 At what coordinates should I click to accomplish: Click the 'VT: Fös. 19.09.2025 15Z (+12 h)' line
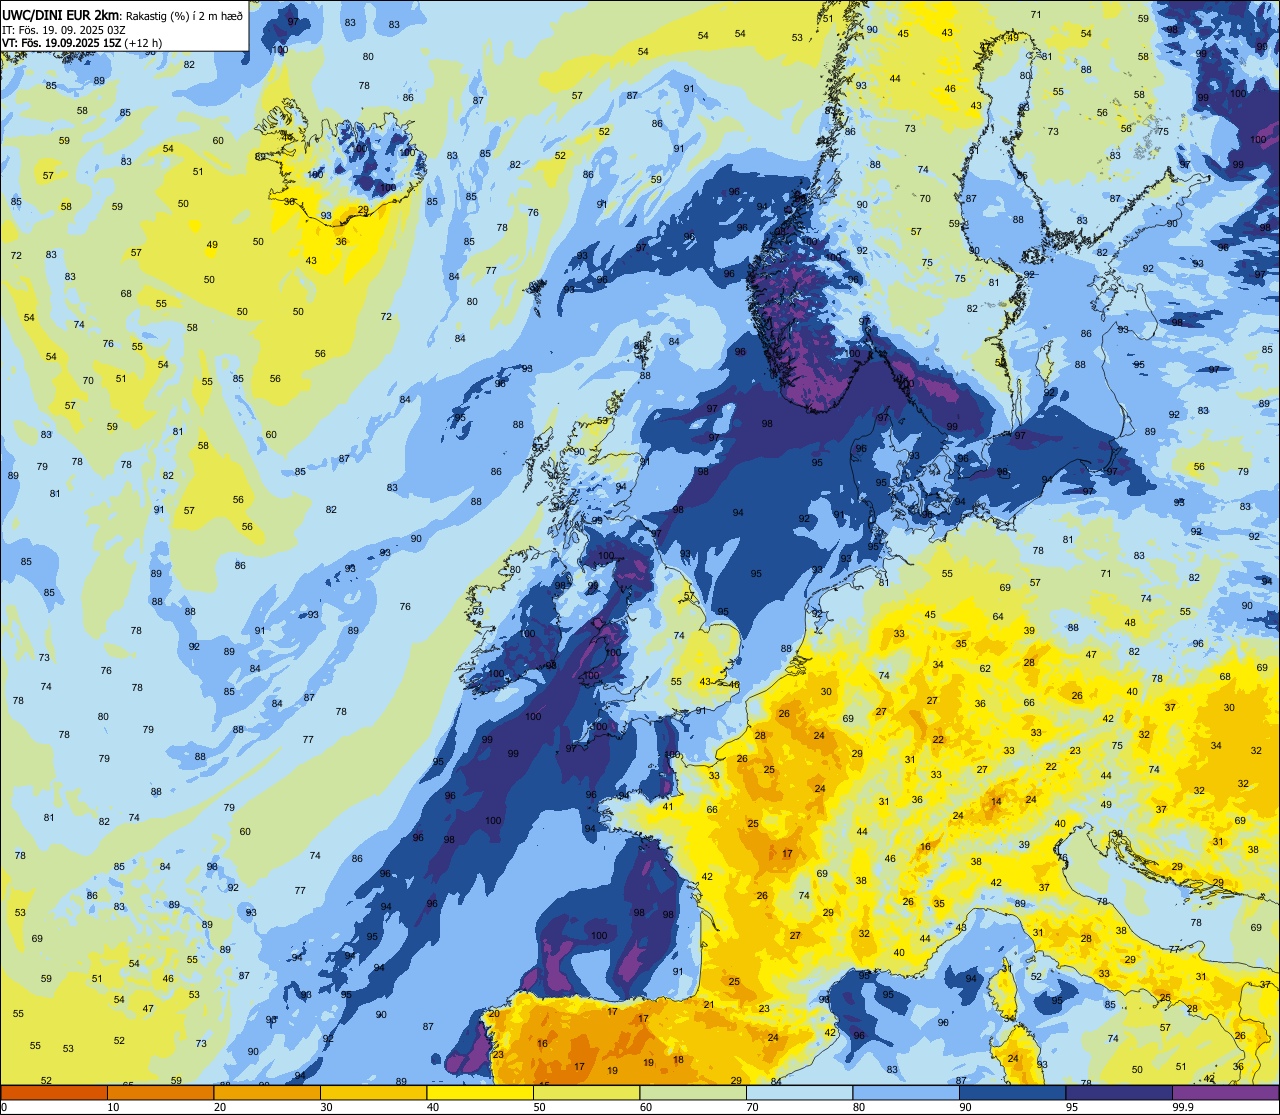82,42
